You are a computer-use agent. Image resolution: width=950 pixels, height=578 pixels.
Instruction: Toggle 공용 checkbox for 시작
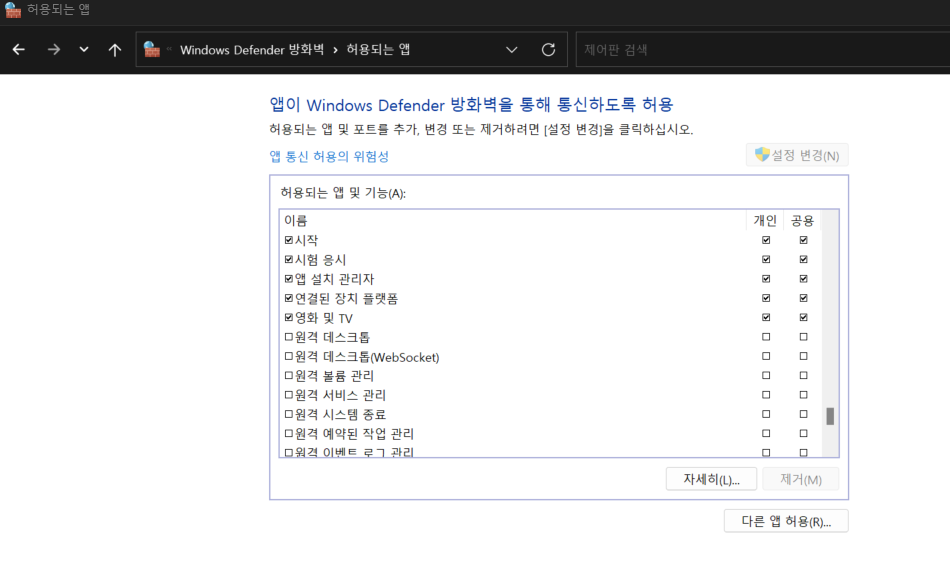click(803, 240)
